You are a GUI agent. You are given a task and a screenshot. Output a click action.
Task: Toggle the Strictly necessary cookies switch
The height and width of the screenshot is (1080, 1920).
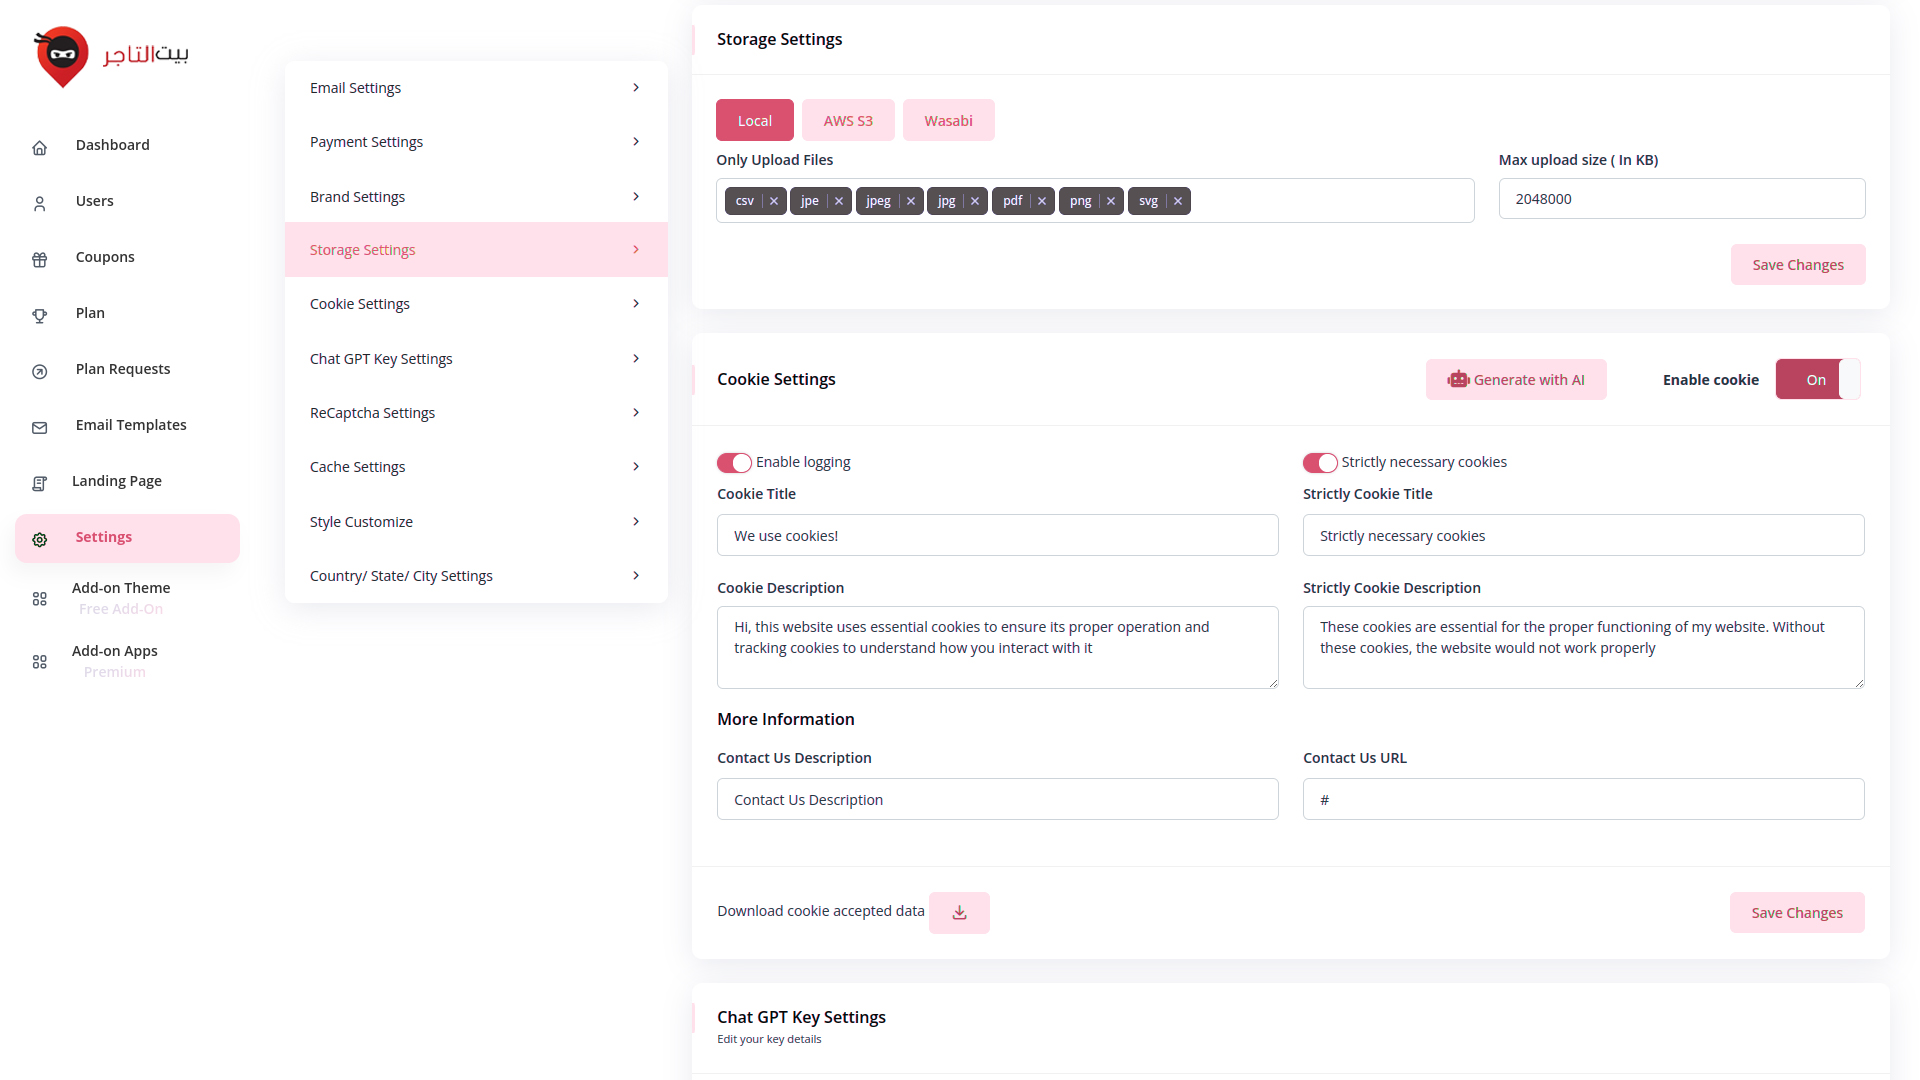[x=1320, y=463]
